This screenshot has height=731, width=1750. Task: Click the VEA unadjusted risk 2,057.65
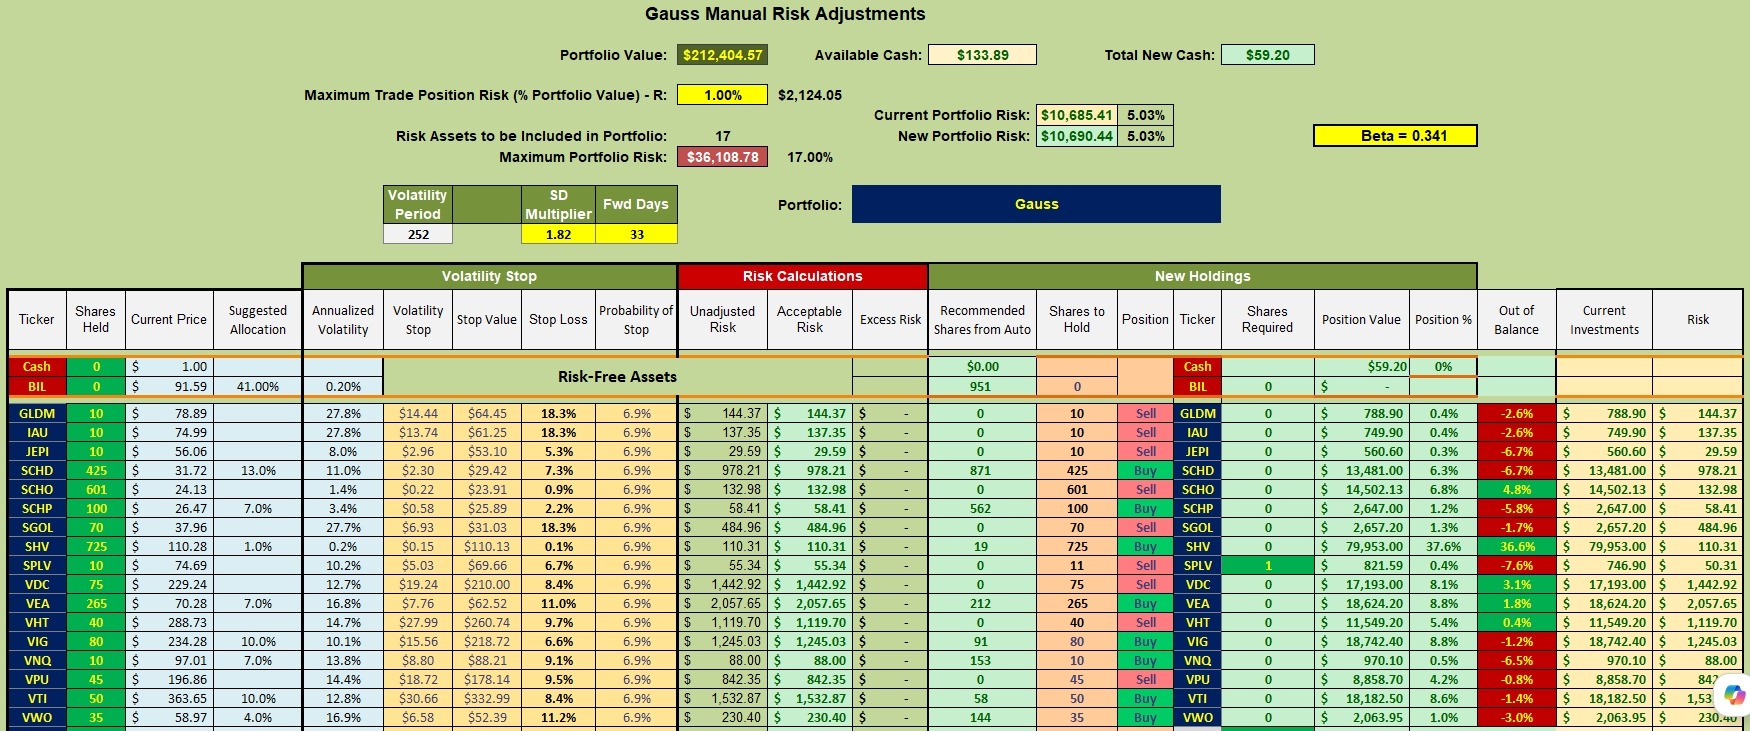pyautogui.click(x=723, y=603)
